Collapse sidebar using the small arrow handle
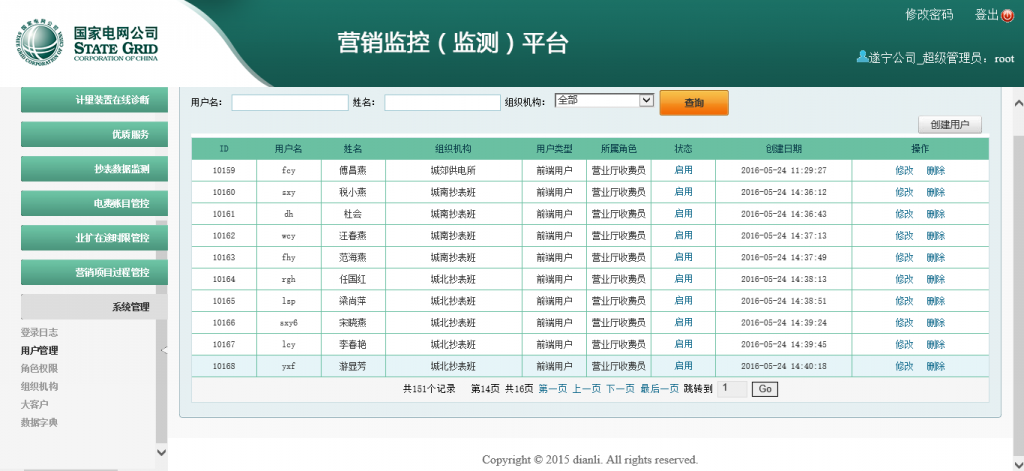This screenshot has width=1024, height=471. pyautogui.click(x=163, y=350)
